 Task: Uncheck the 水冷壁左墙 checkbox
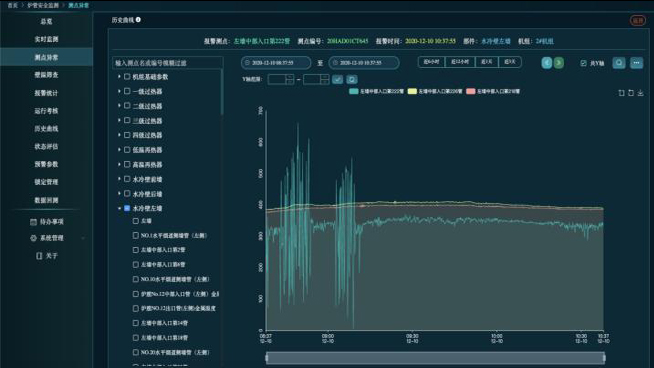[x=127, y=208]
